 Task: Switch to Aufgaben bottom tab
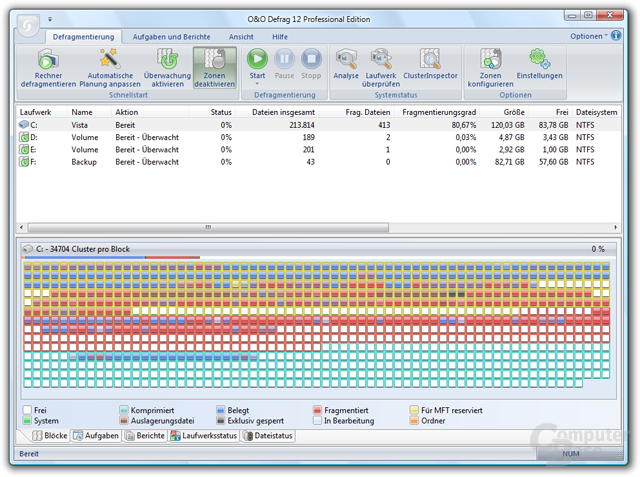pyautogui.click(x=96, y=436)
